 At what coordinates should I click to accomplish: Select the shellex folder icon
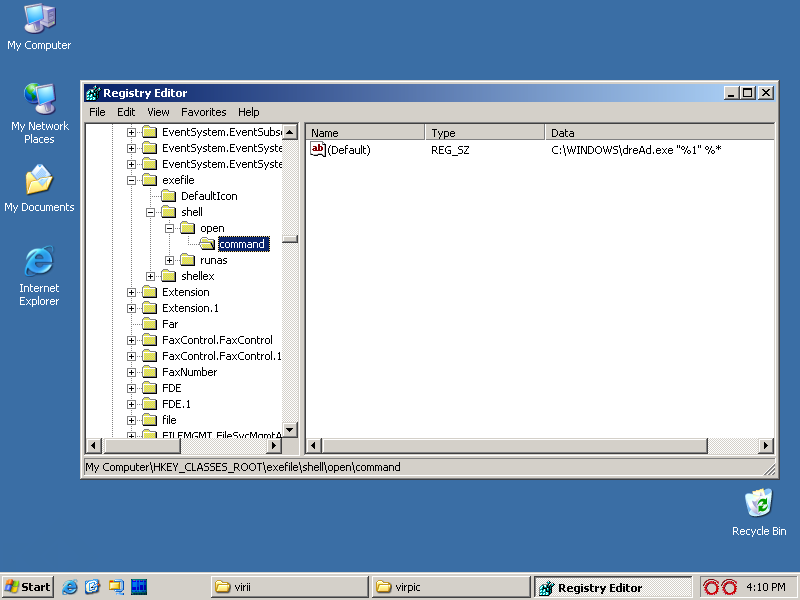click(x=168, y=276)
